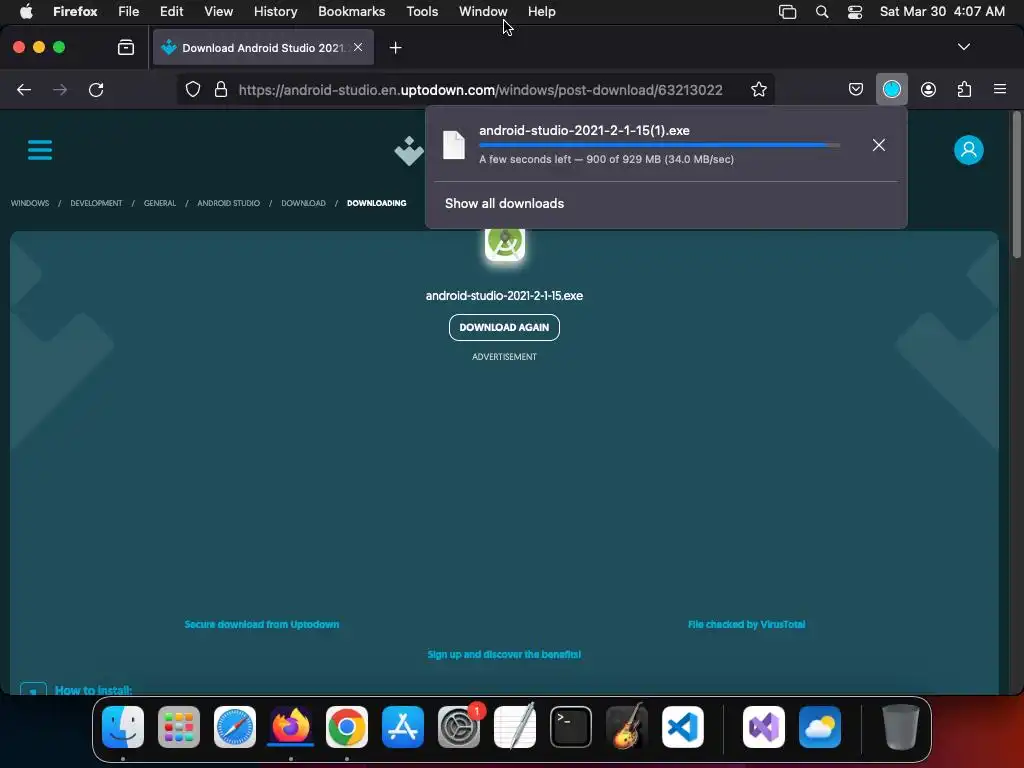Image resolution: width=1024 pixels, height=768 pixels.
Task: Click the DOWNLOAD AGAIN button
Action: click(504, 327)
